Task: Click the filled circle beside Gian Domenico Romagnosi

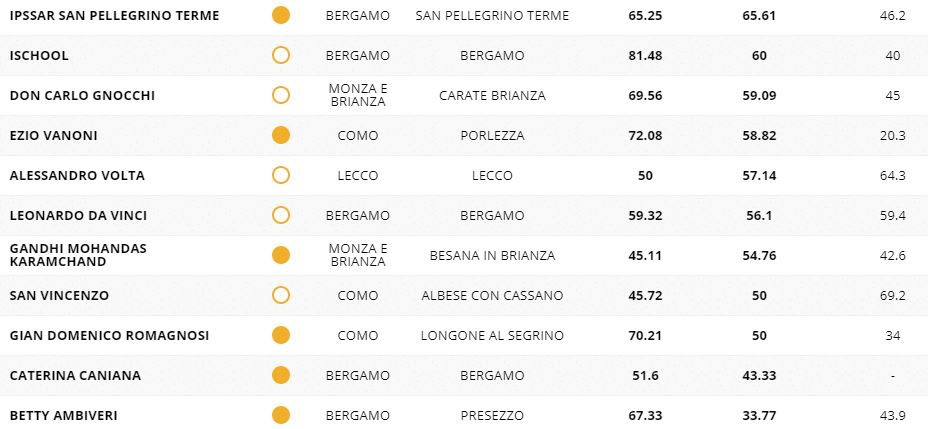Action: click(281, 335)
